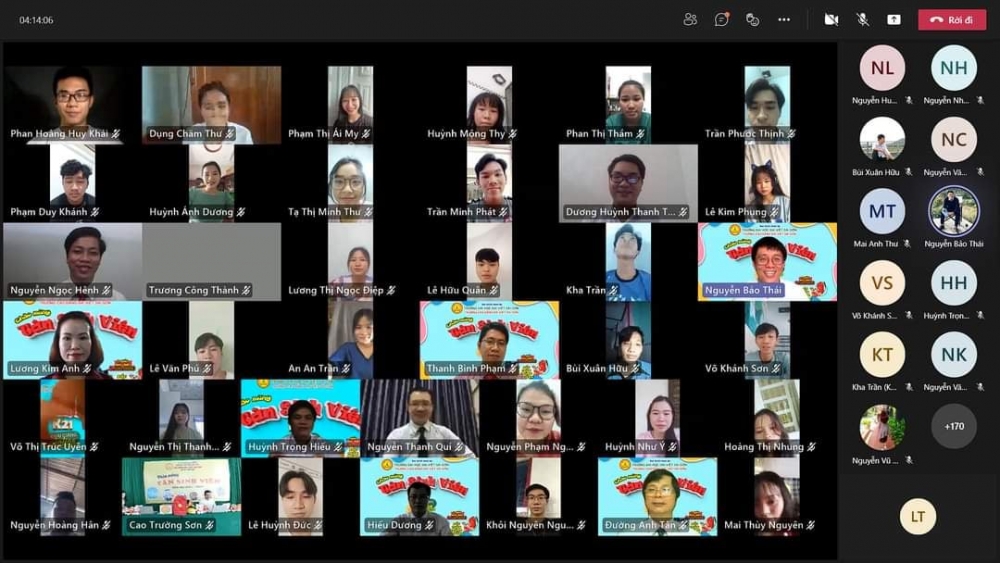Expand the +170 more participants list
The image size is (1000, 563).
click(x=953, y=427)
